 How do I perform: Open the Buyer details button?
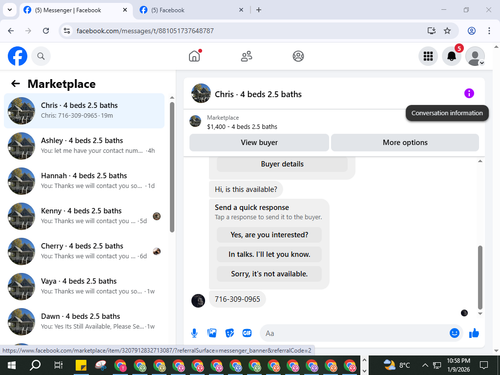[282, 164]
